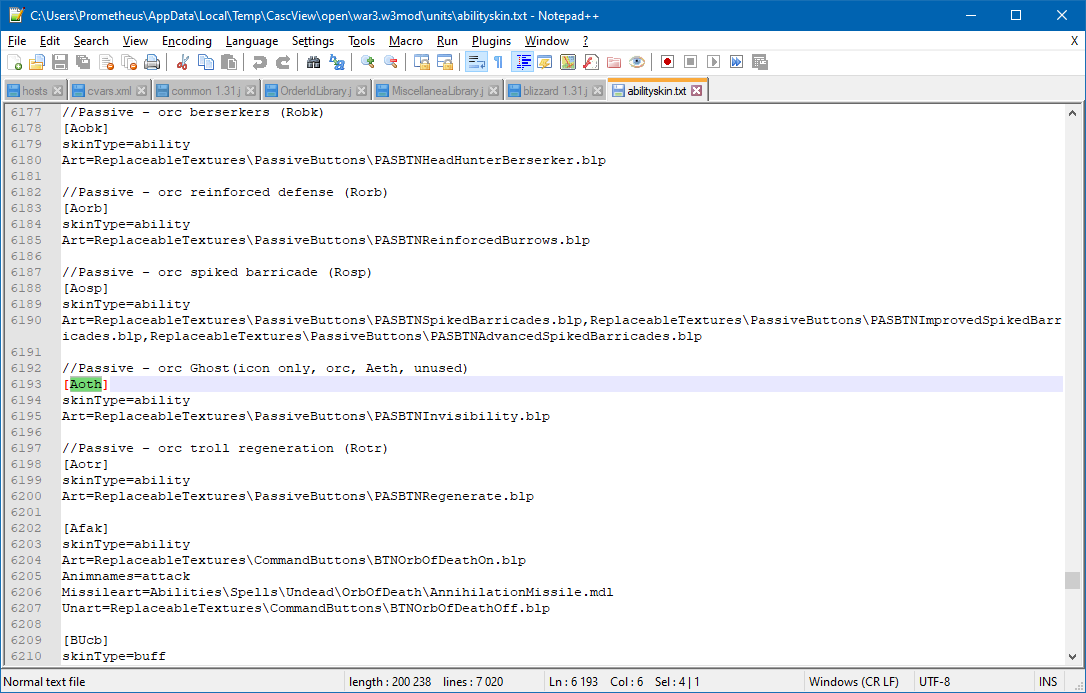1086x693 pixels.
Task: Open Find with the binoculars icon
Action: (x=314, y=62)
